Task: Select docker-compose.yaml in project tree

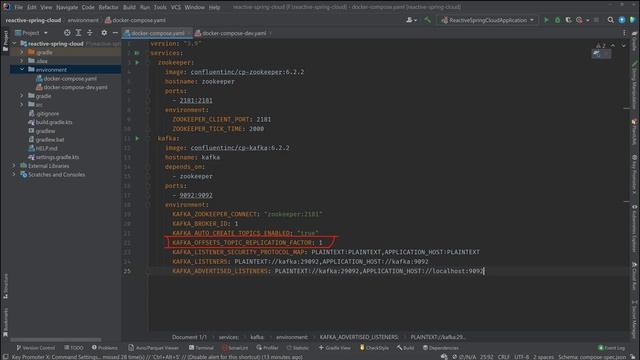Action: (x=70, y=78)
